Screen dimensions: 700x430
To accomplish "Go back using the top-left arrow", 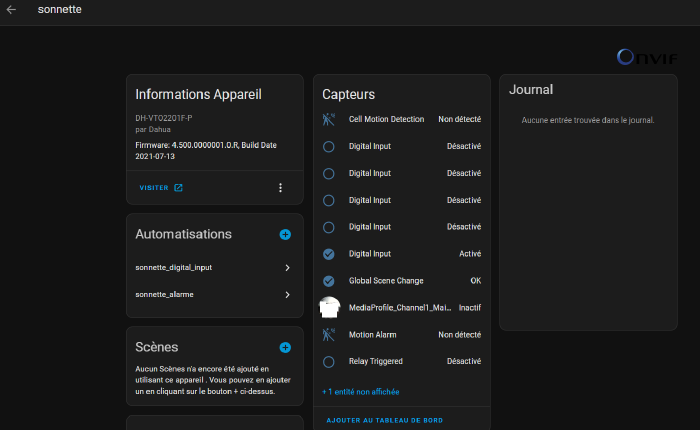I will point(11,10).
